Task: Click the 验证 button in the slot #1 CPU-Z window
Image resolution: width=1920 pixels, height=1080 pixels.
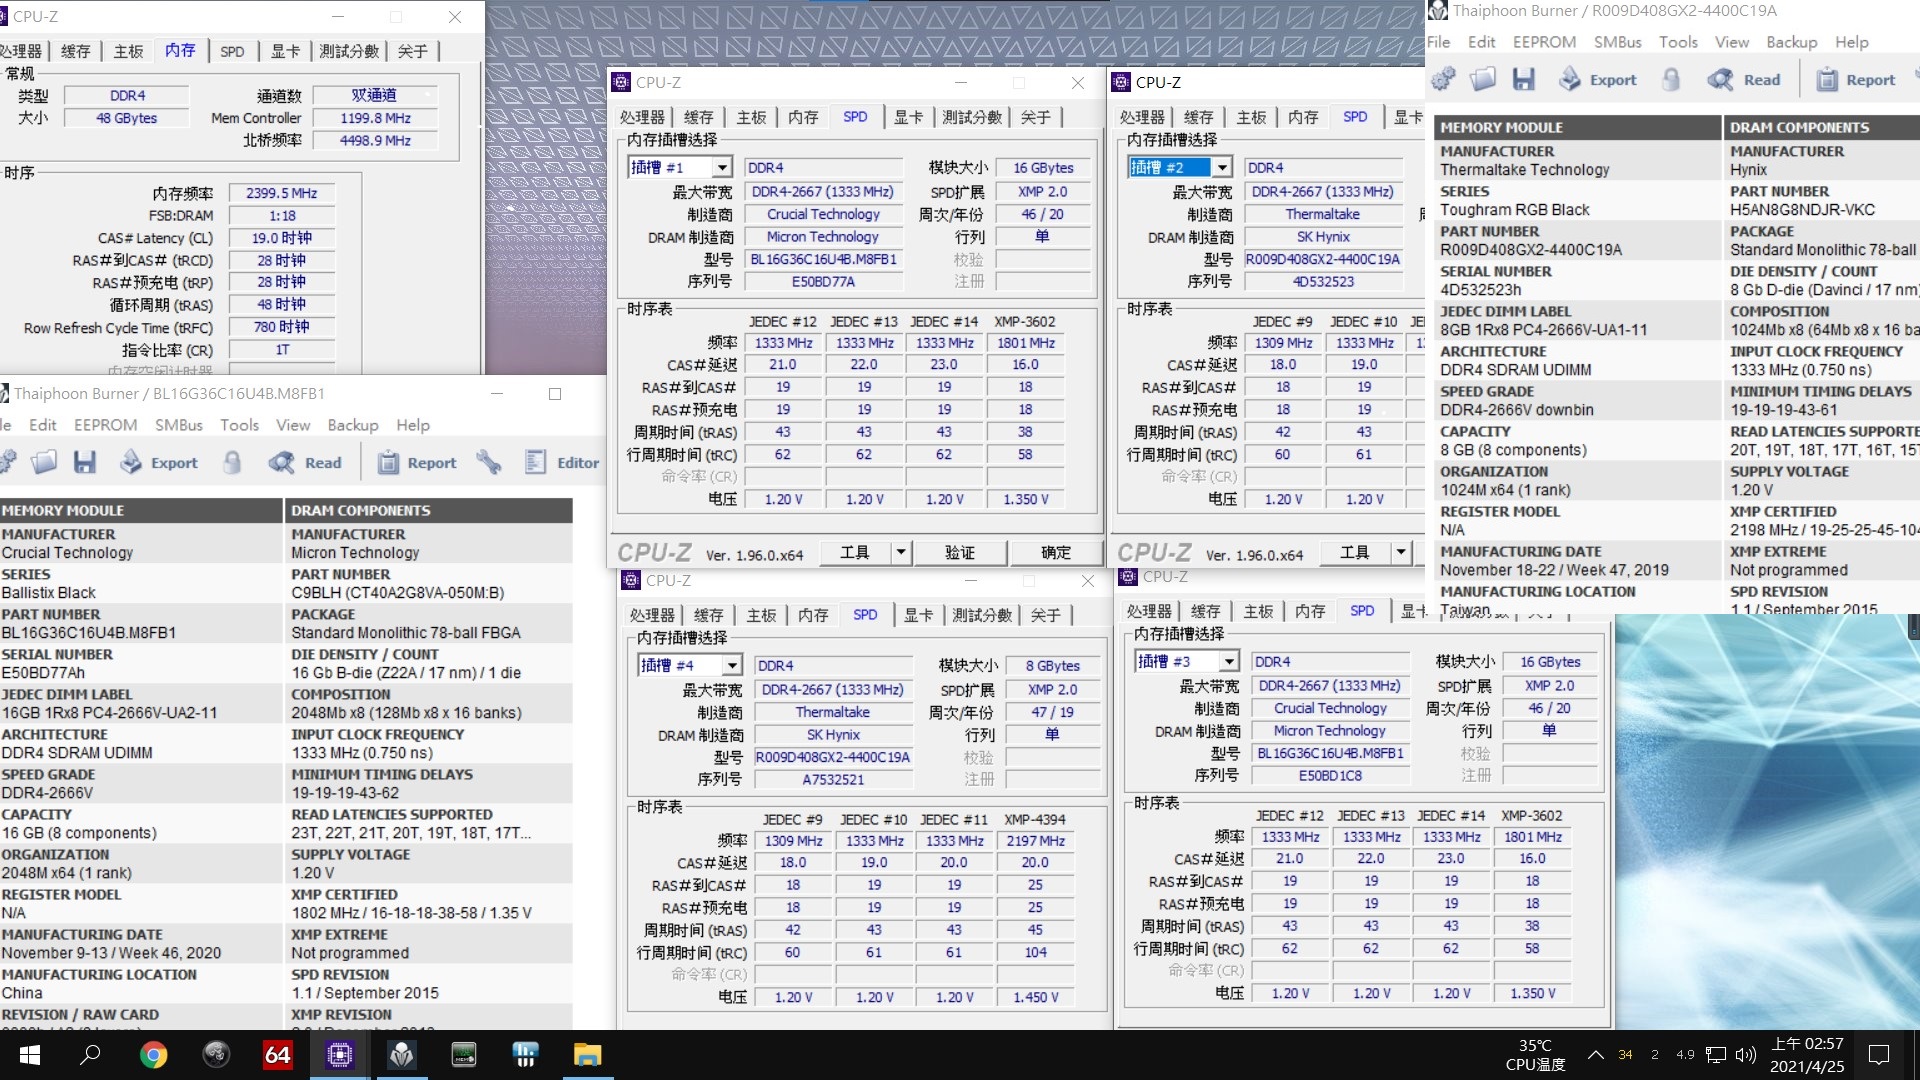Action: coord(960,552)
